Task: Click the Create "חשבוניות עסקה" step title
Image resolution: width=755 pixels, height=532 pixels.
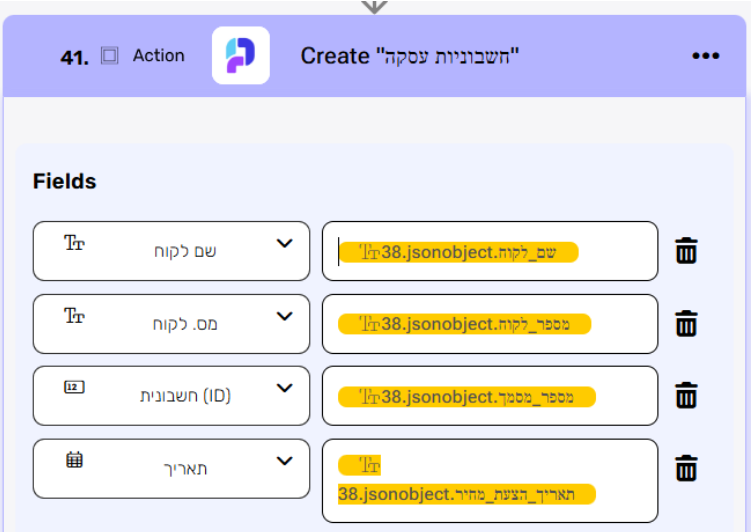Action: pos(411,56)
